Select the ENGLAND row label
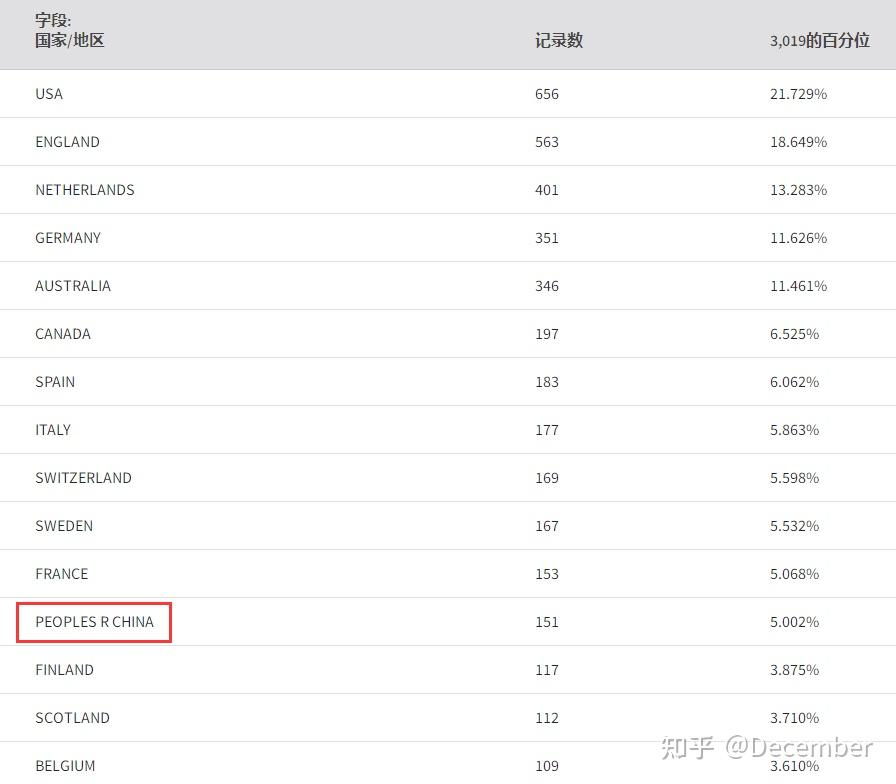The height and width of the screenshot is (784, 896). [67, 142]
